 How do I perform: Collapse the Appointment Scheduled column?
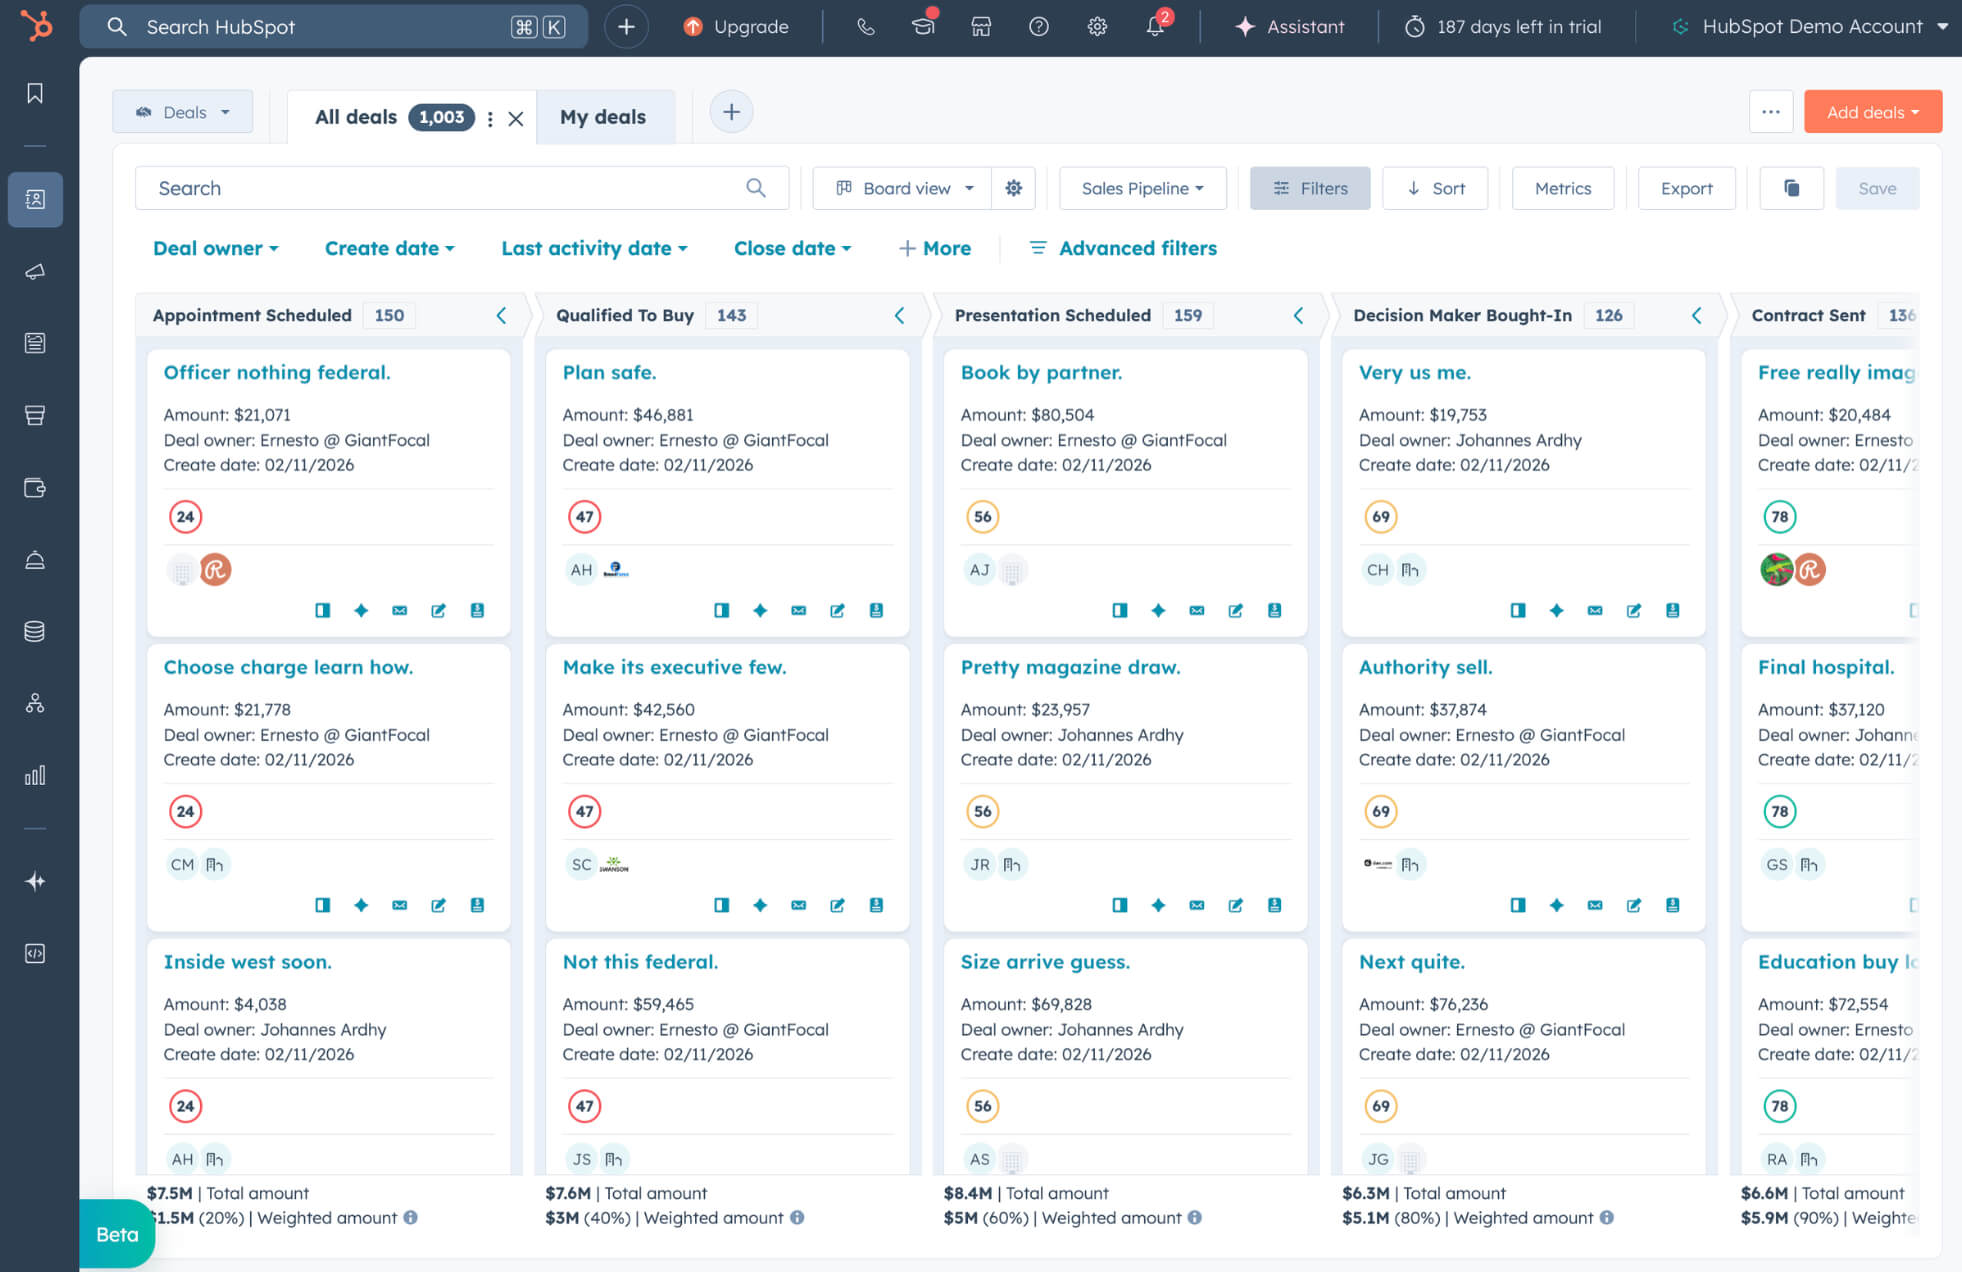501,315
